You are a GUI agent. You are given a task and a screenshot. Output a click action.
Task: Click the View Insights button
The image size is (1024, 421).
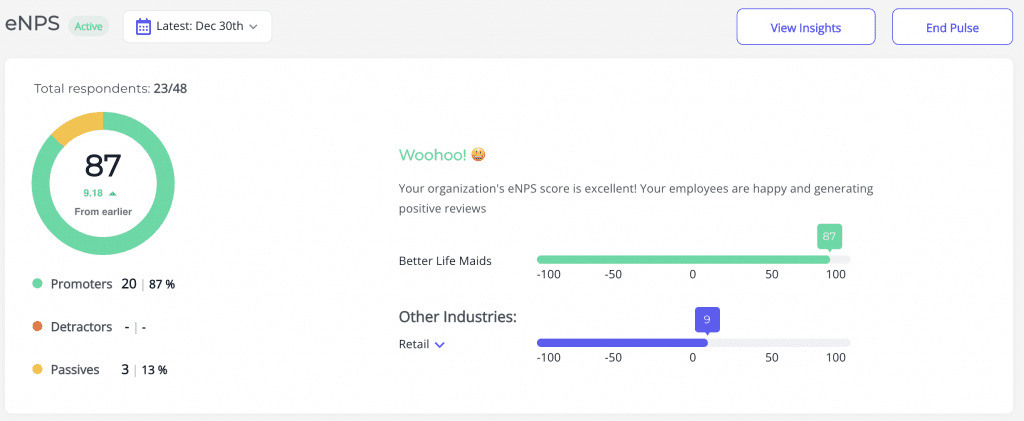805,27
